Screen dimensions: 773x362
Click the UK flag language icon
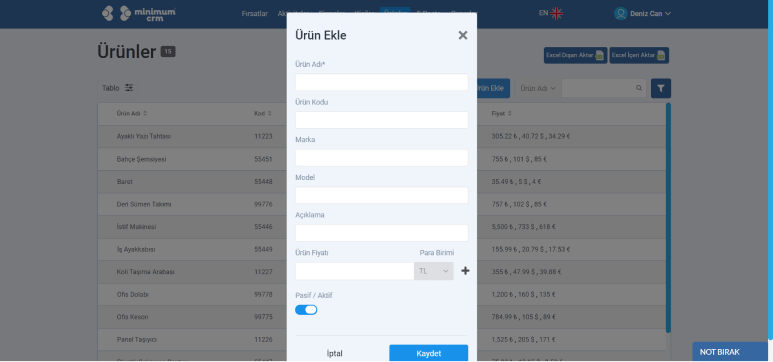click(x=557, y=13)
